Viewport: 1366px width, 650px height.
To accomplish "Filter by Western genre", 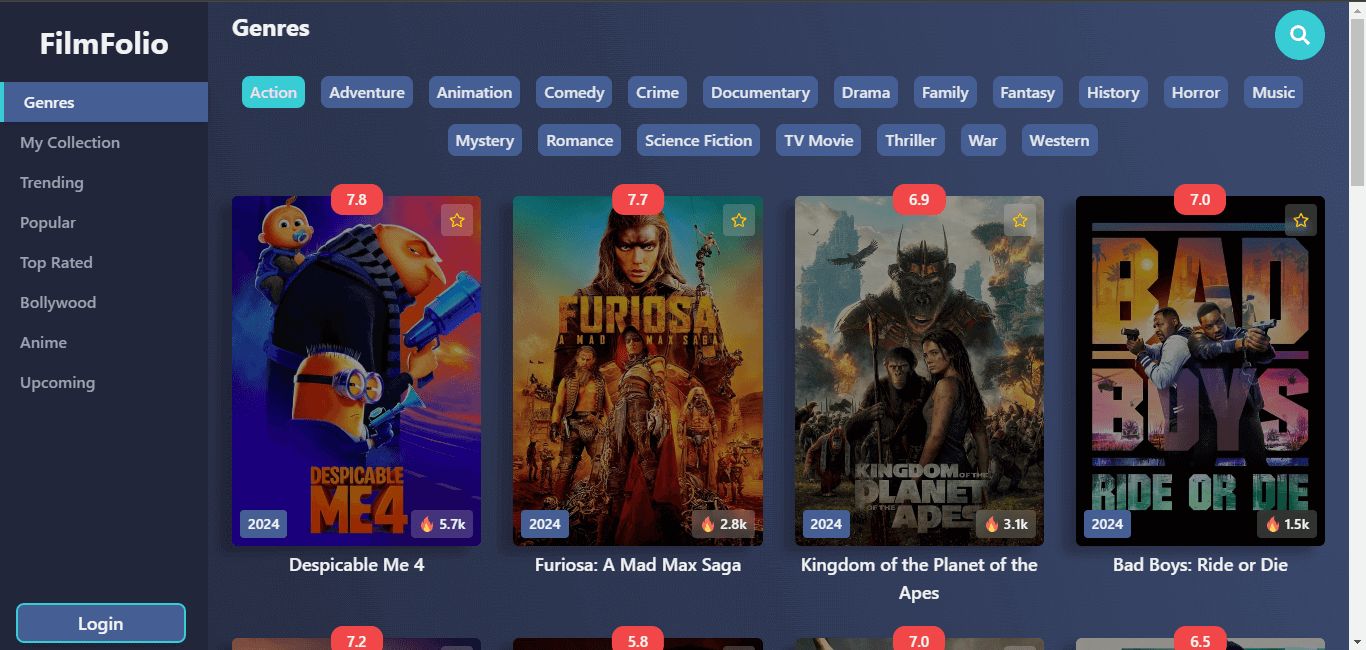I will pos(1059,140).
